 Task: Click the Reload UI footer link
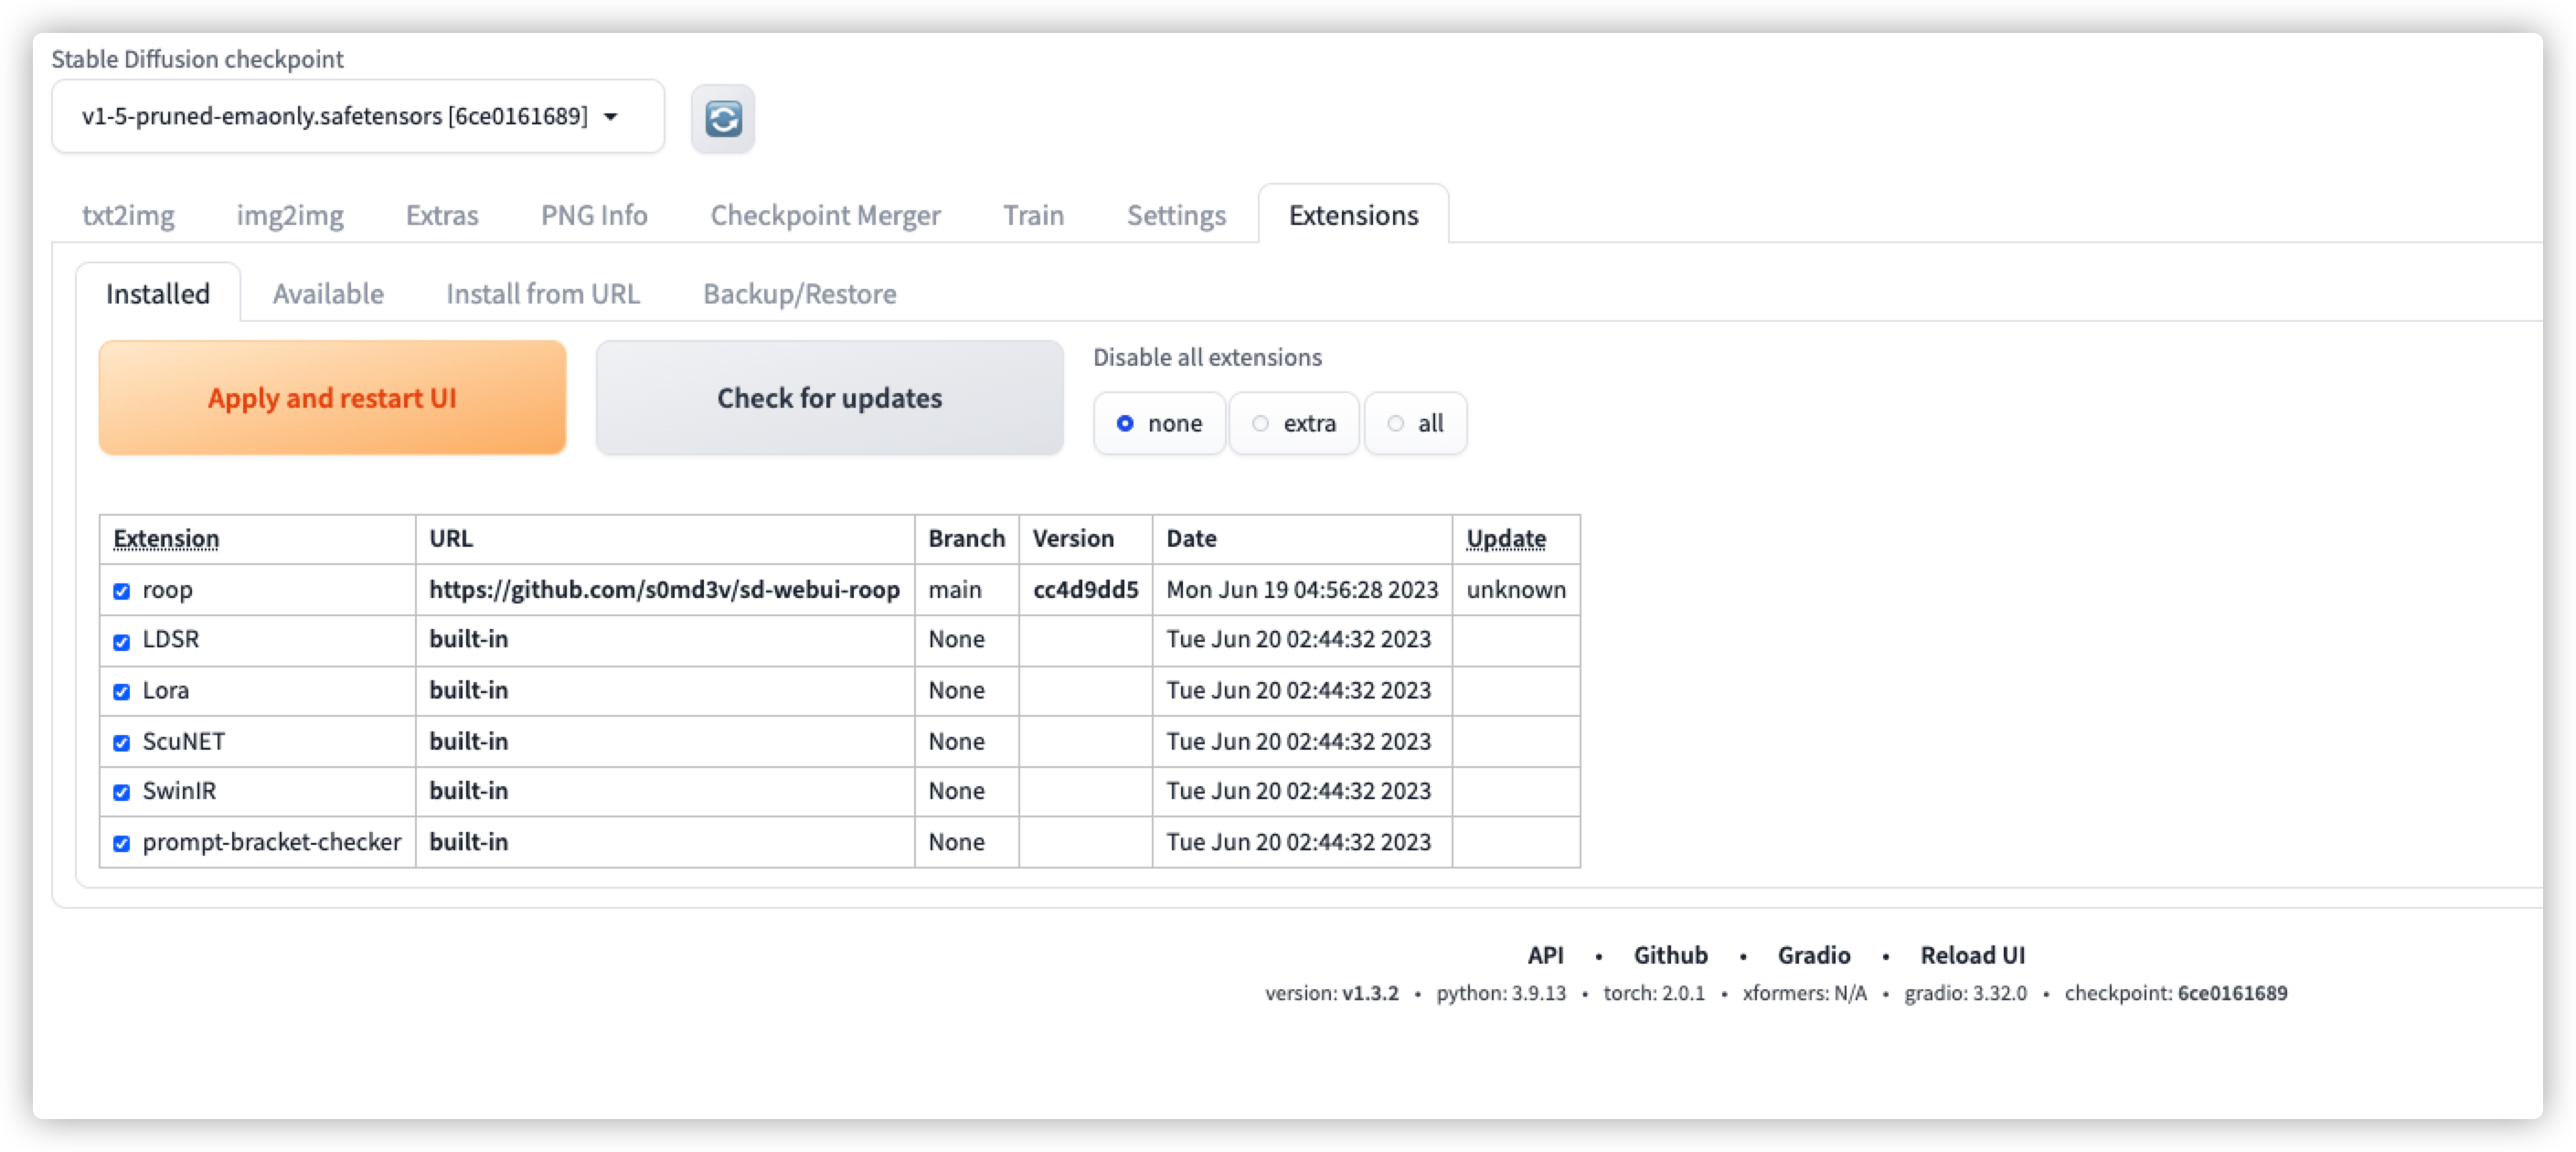1972,955
